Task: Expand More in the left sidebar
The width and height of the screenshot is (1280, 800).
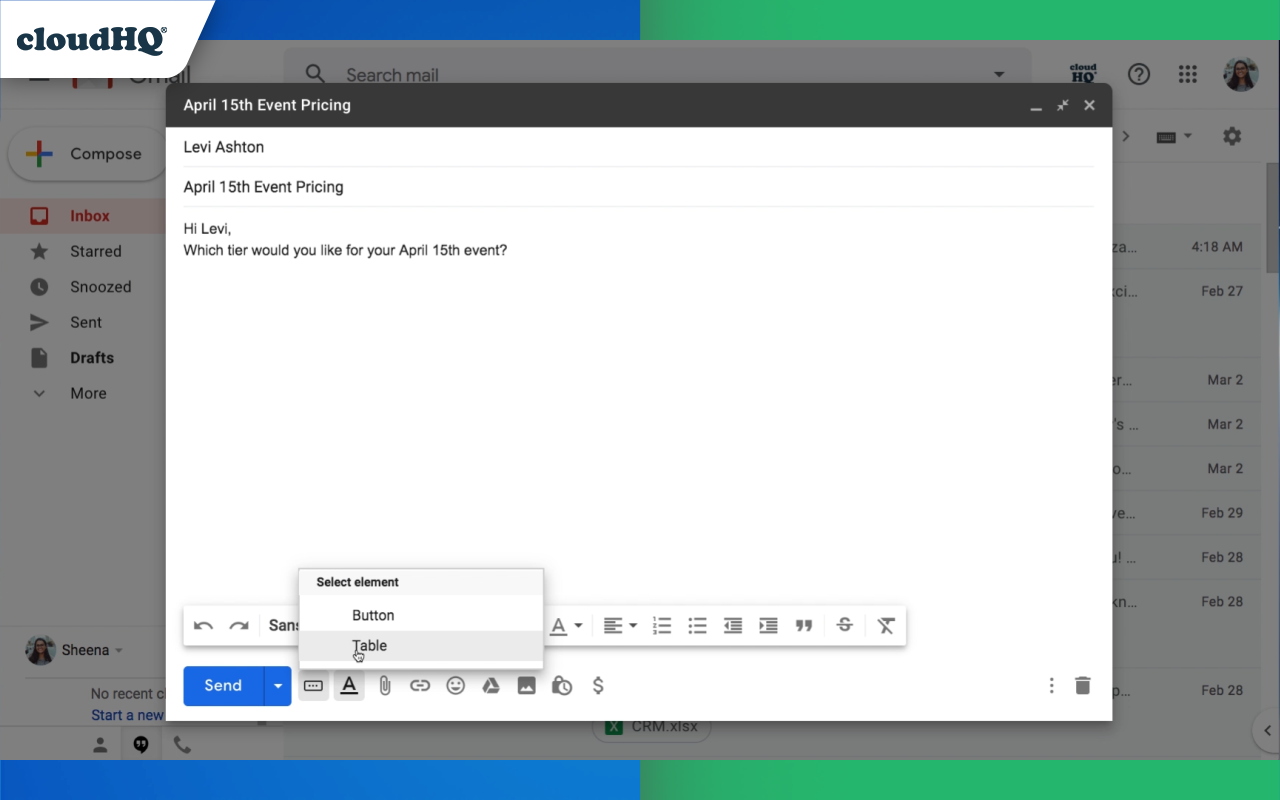Action: tap(87, 393)
